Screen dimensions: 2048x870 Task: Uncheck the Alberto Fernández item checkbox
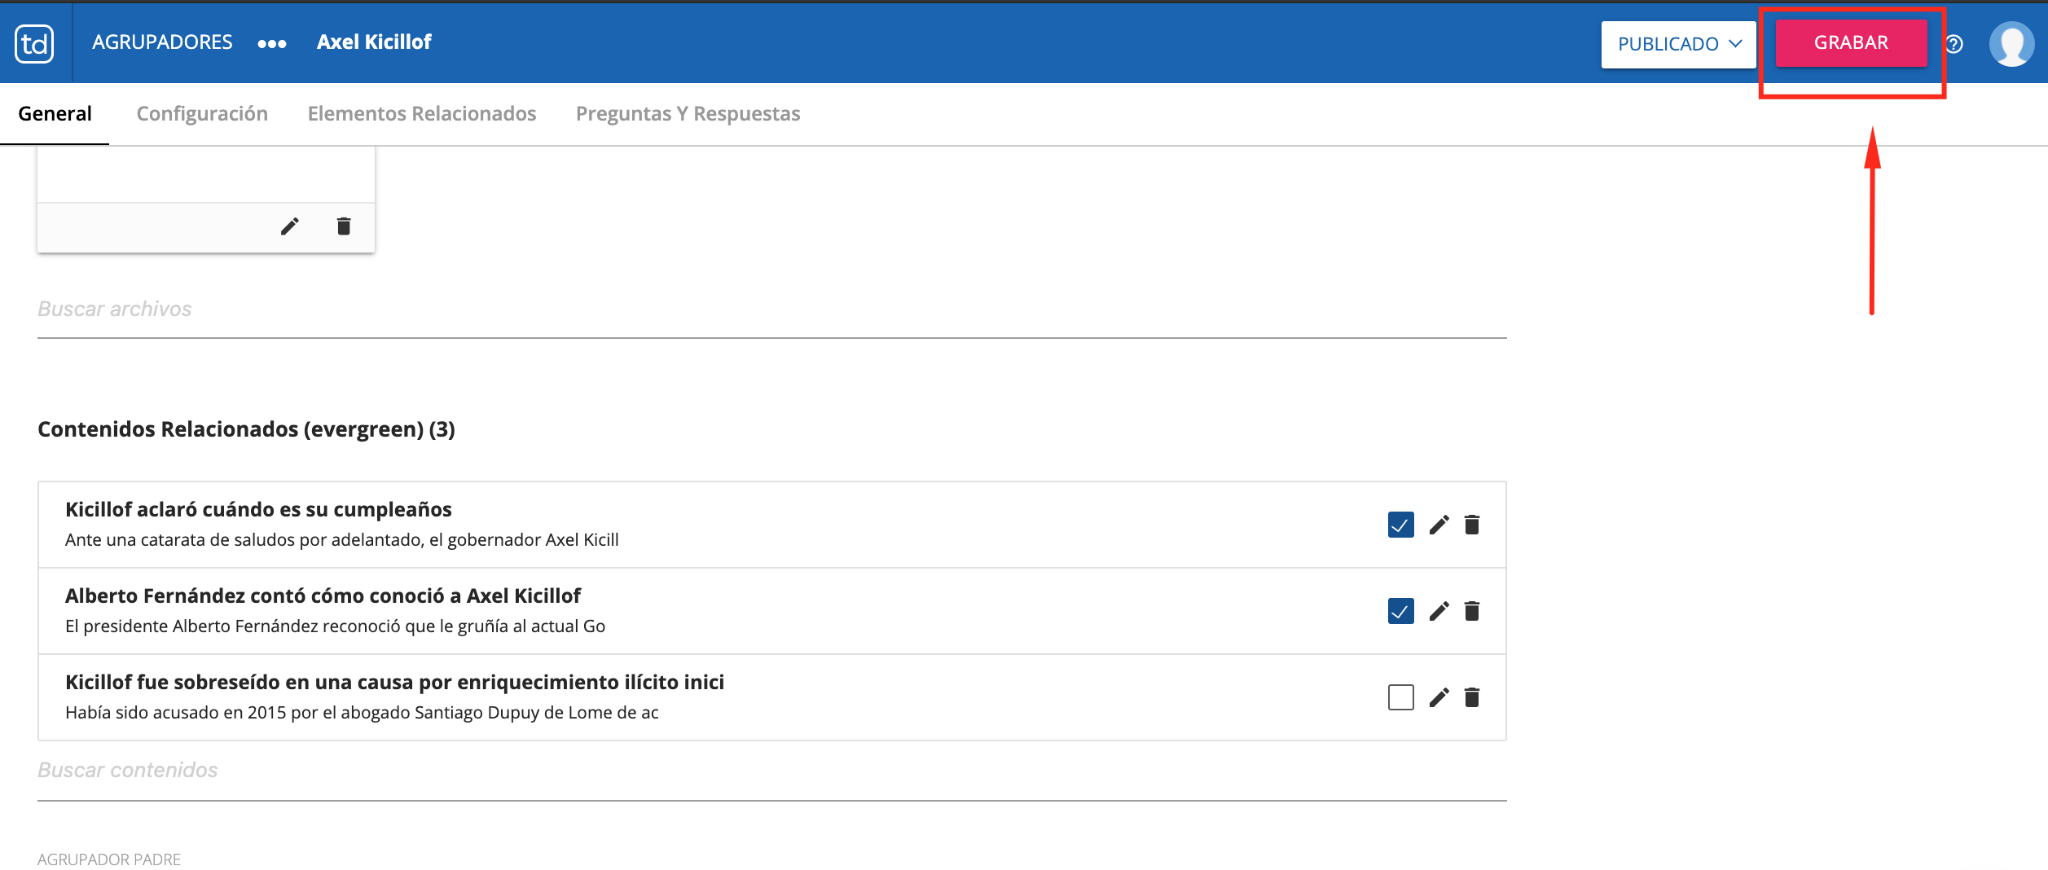point(1400,611)
